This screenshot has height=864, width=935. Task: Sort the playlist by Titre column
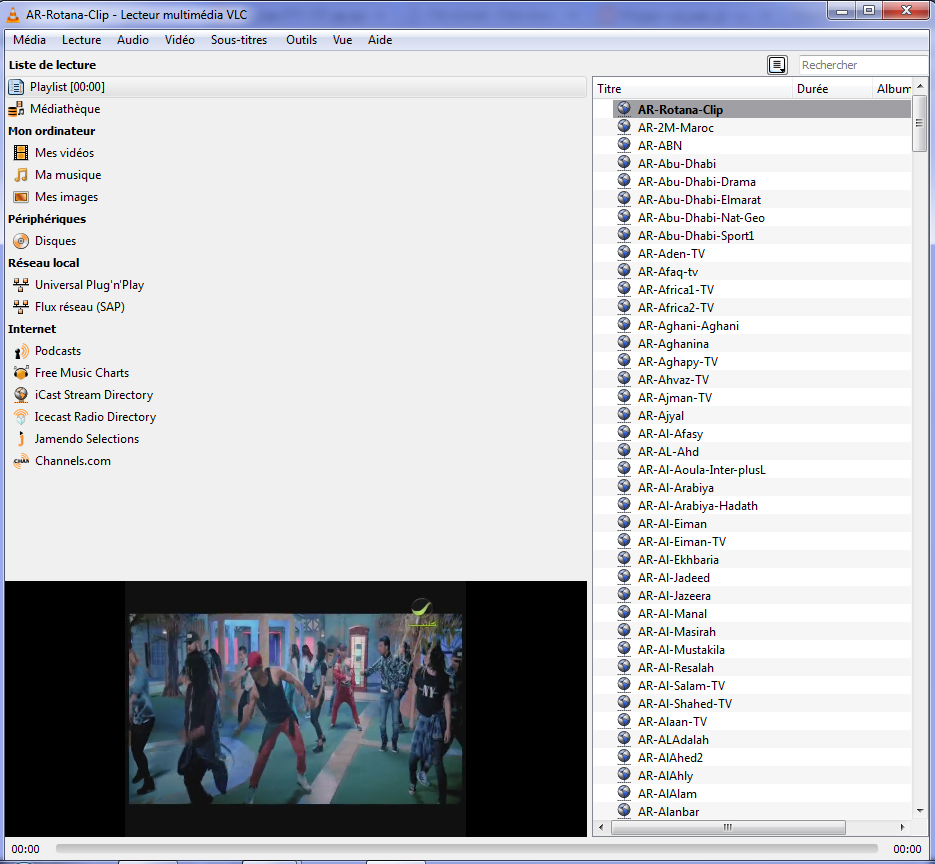coord(692,89)
